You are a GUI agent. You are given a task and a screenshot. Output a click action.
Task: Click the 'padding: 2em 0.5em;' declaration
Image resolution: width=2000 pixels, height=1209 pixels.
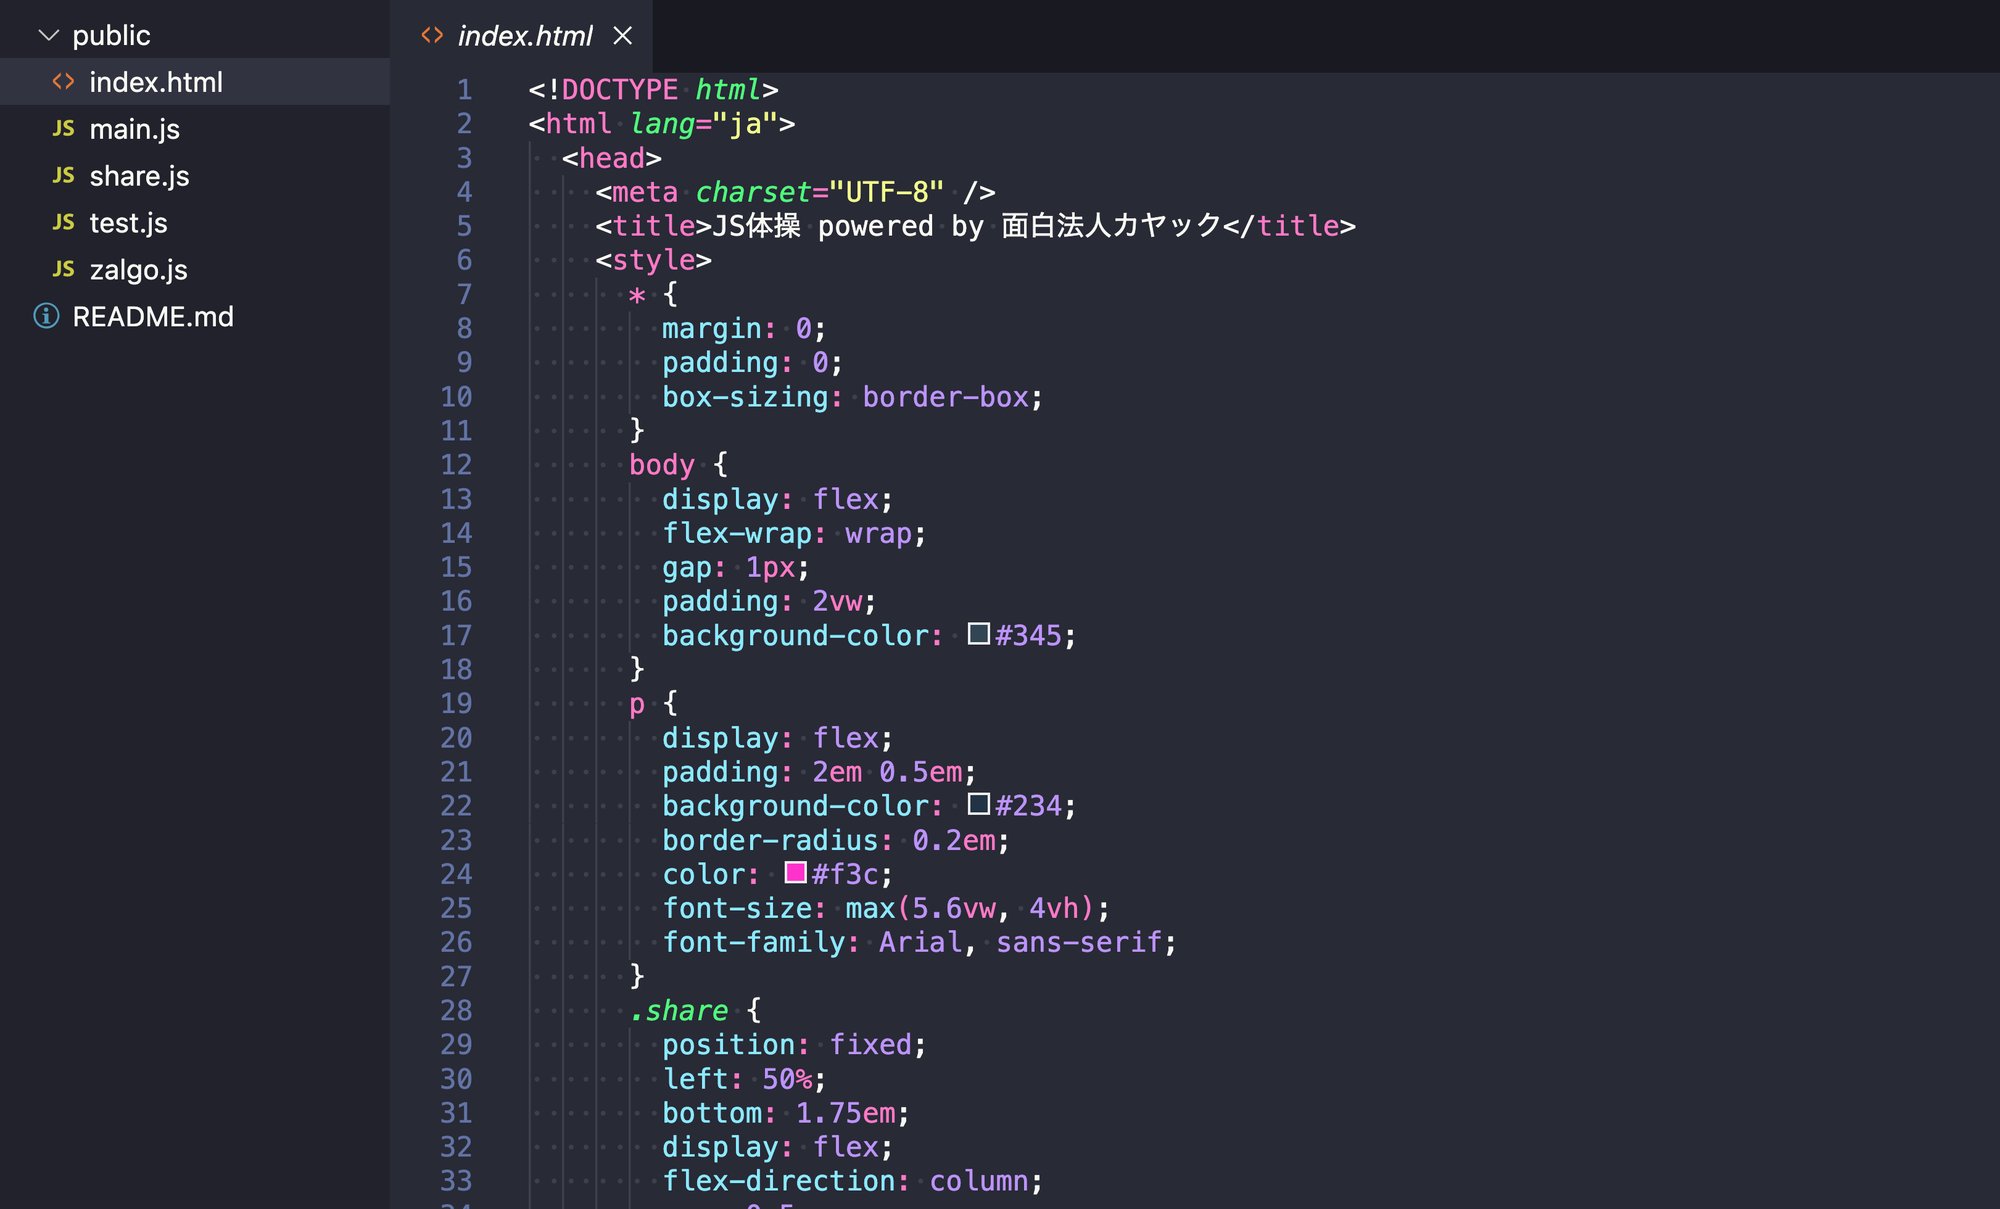pos(820,772)
